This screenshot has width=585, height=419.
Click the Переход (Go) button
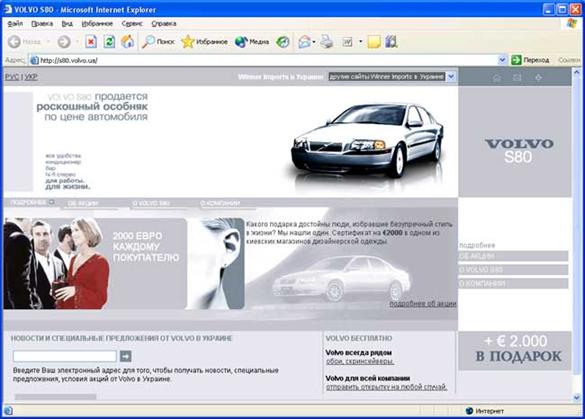point(530,60)
